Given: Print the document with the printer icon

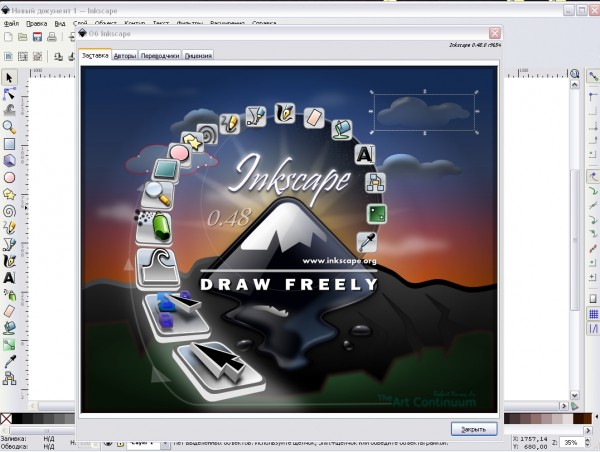Looking at the screenshot, I should pyautogui.click(x=52, y=37).
